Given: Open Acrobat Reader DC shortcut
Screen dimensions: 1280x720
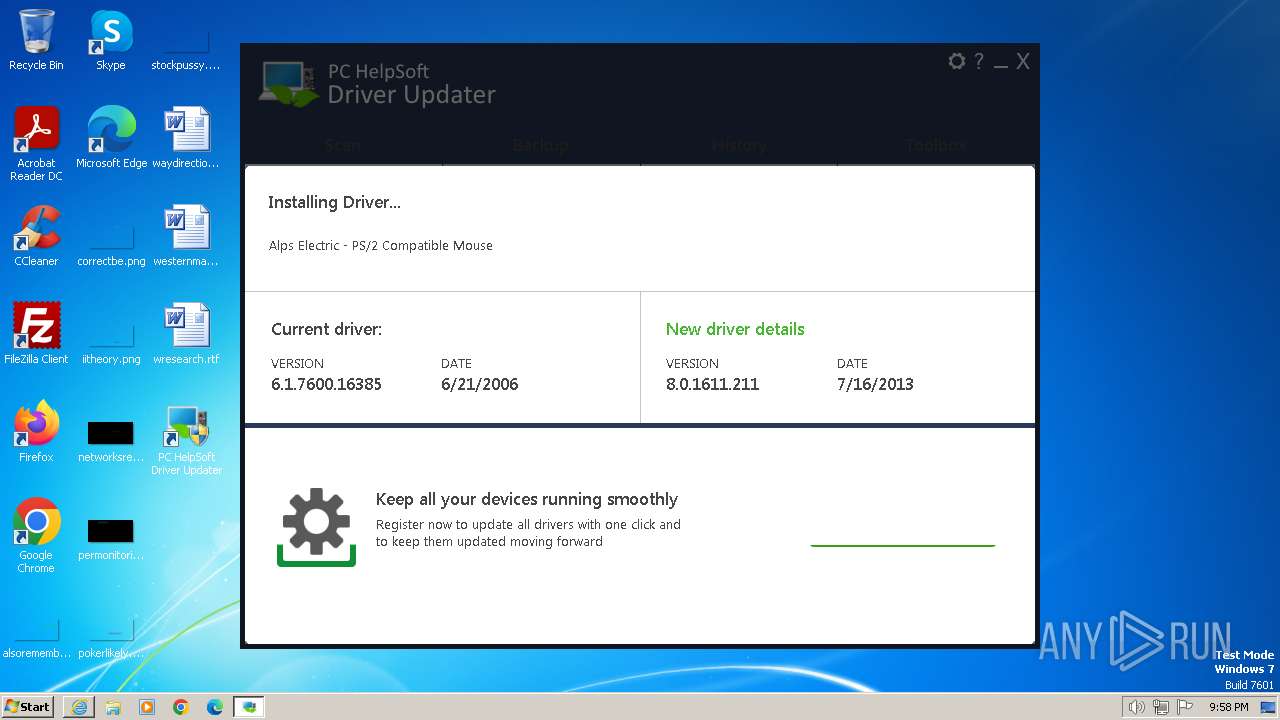Looking at the screenshot, I should pos(36,144).
